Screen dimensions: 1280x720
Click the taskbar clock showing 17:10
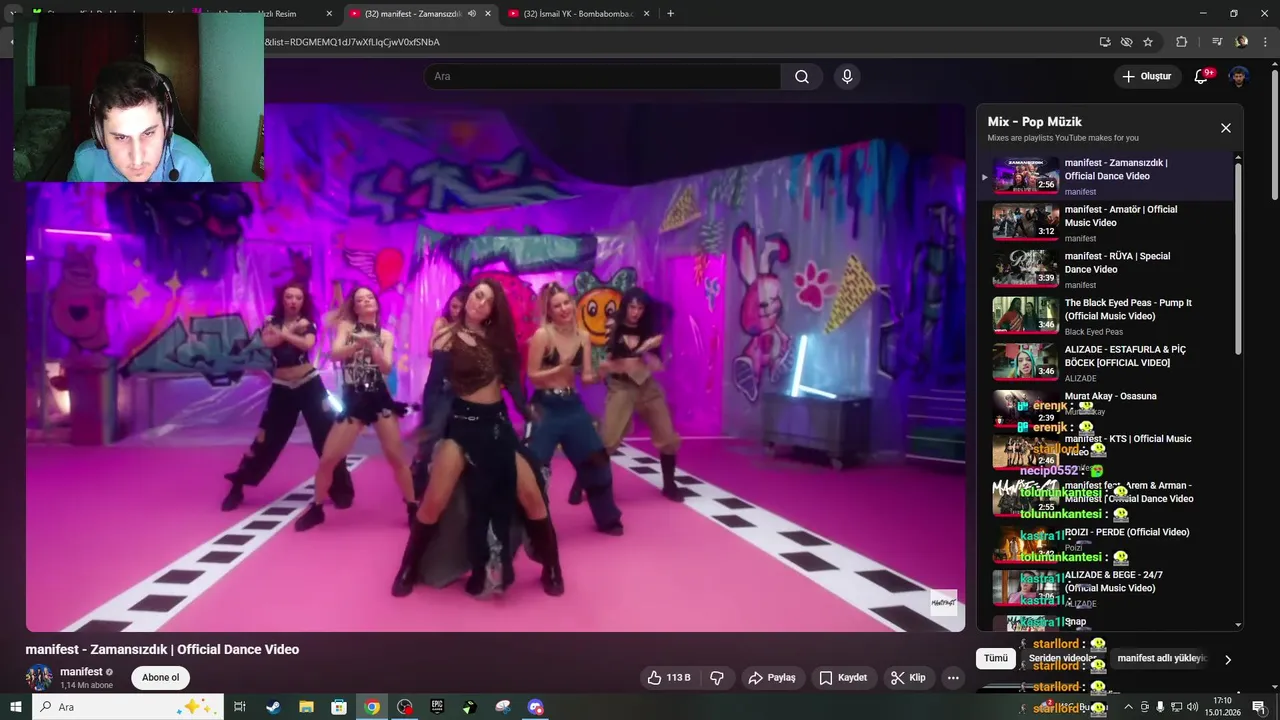1222,707
